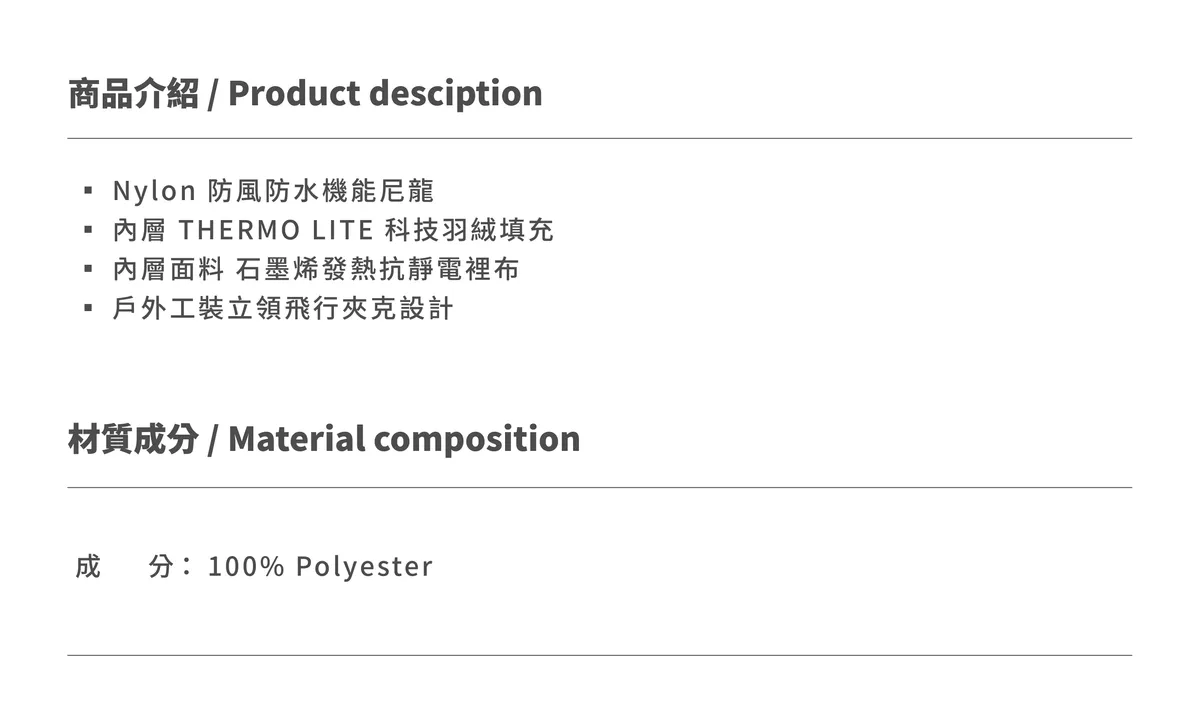
Task: Click the 防風防水機能尼龍 text
Action: pos(321,190)
